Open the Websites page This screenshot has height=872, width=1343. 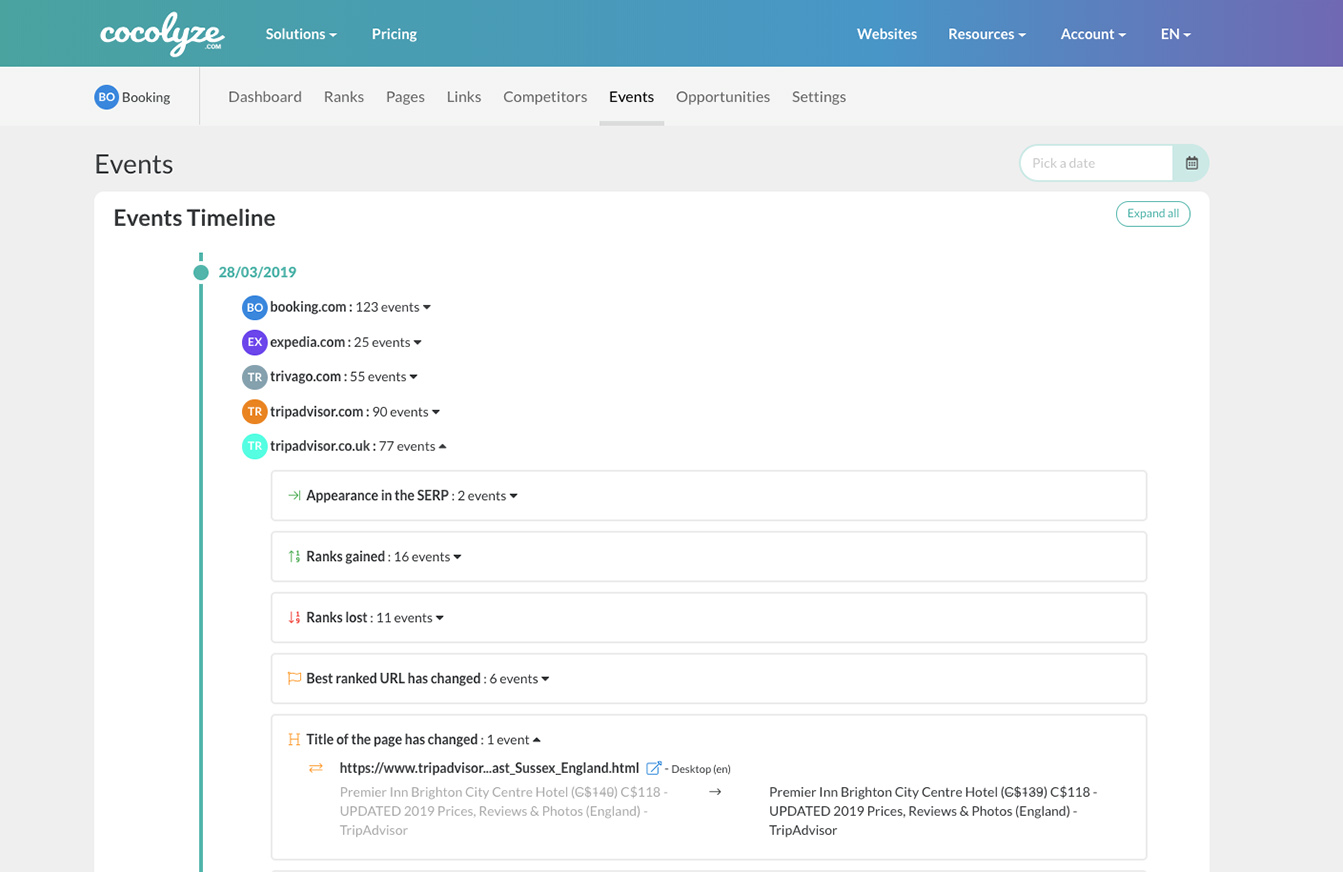(887, 34)
